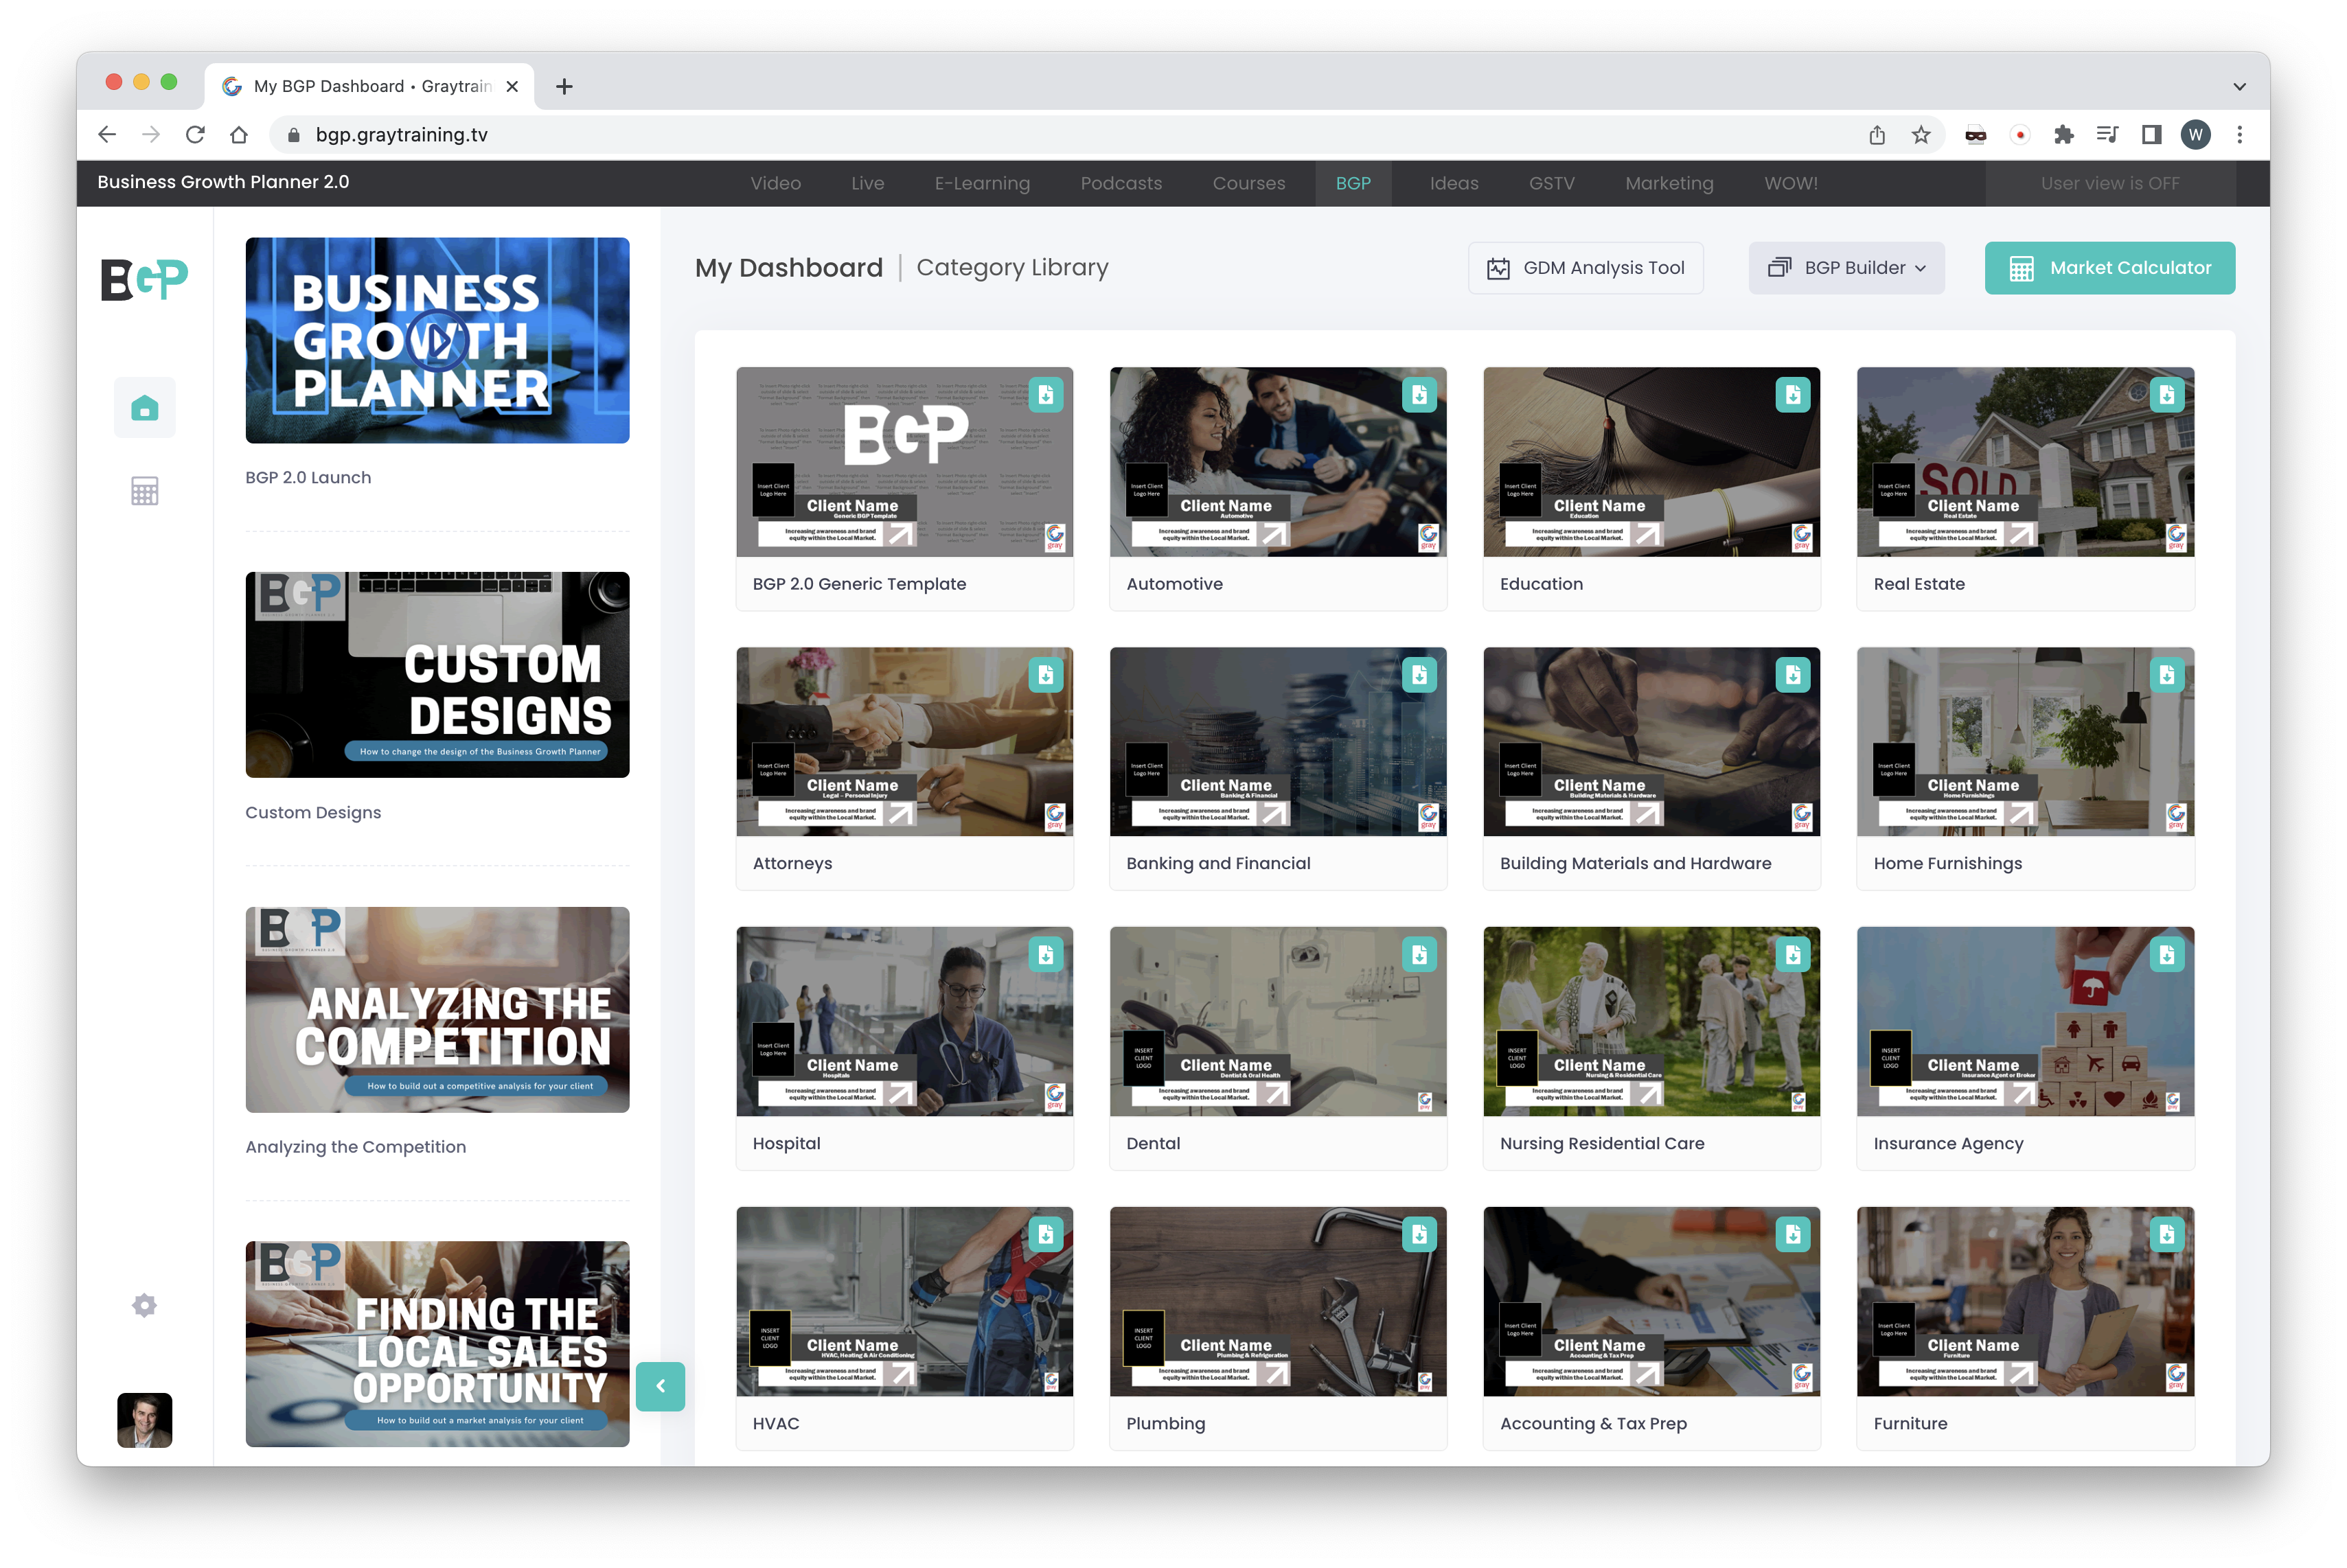
Task: Launch the Market Calculator
Action: click(2109, 268)
